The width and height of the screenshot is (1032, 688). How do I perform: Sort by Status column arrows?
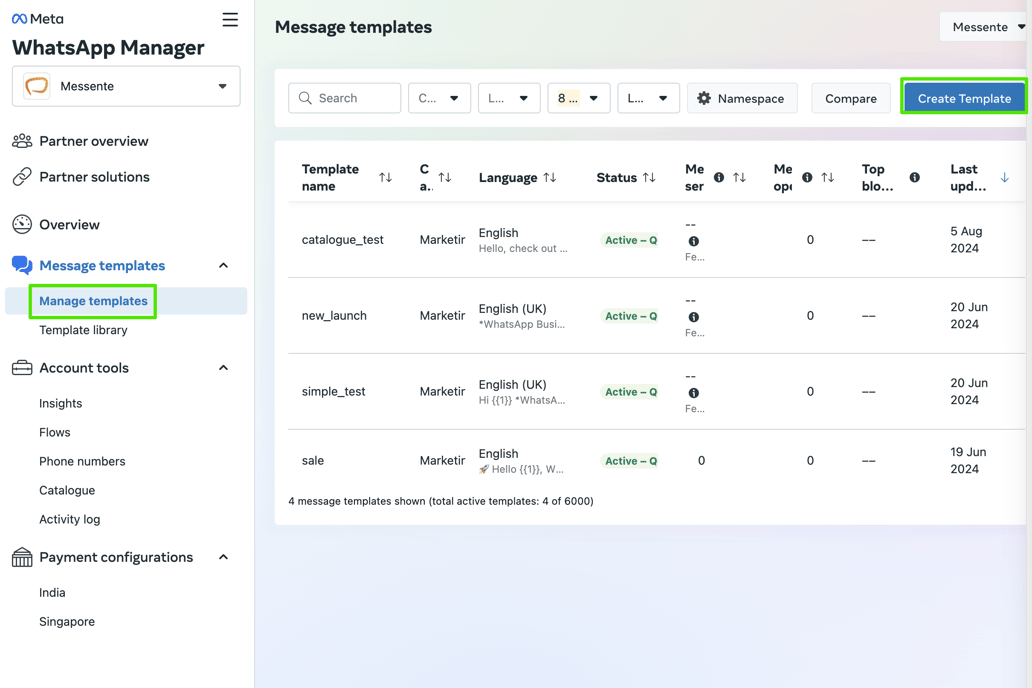pos(649,178)
